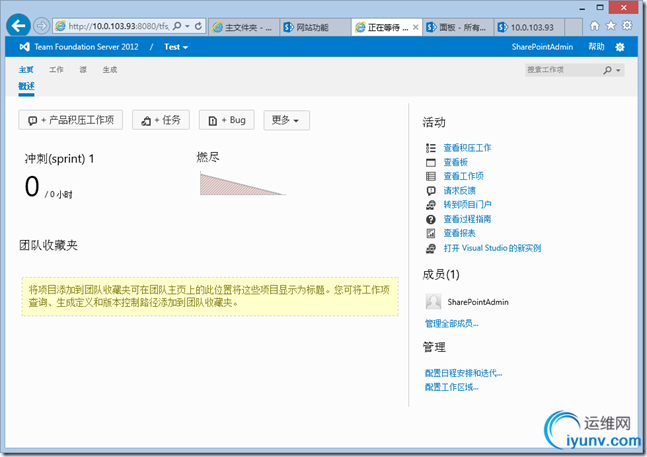Open the address bar dropdown arrow
647x457 pixels.
tap(187, 26)
